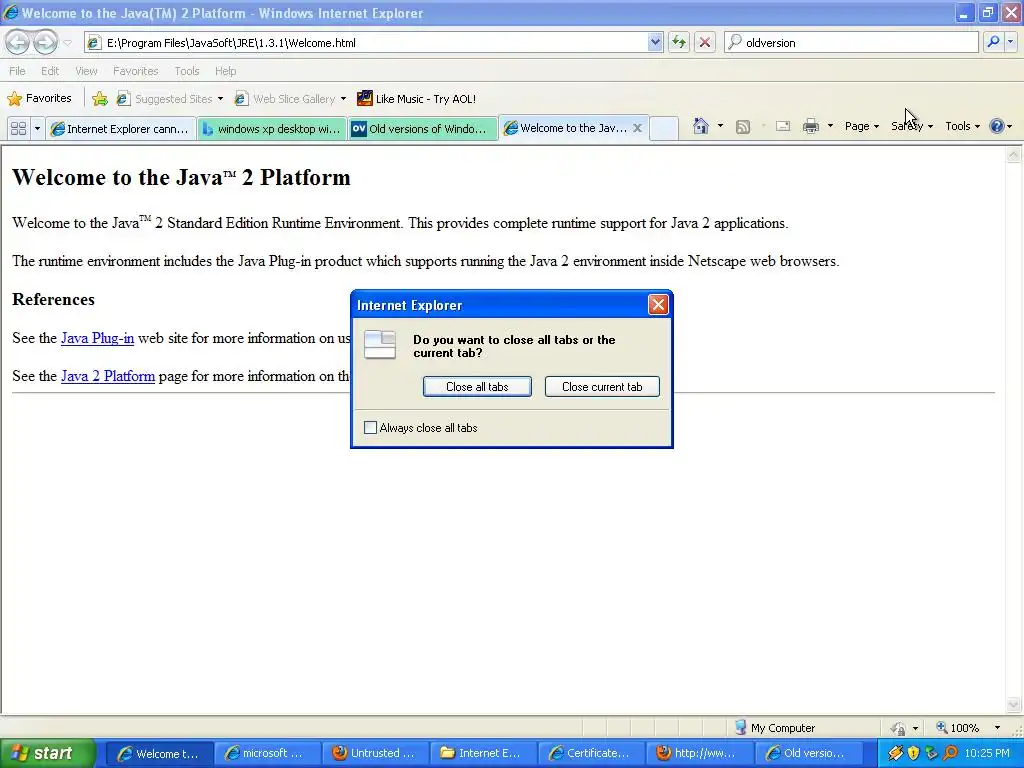Open the Favorites menu

(x=135, y=71)
